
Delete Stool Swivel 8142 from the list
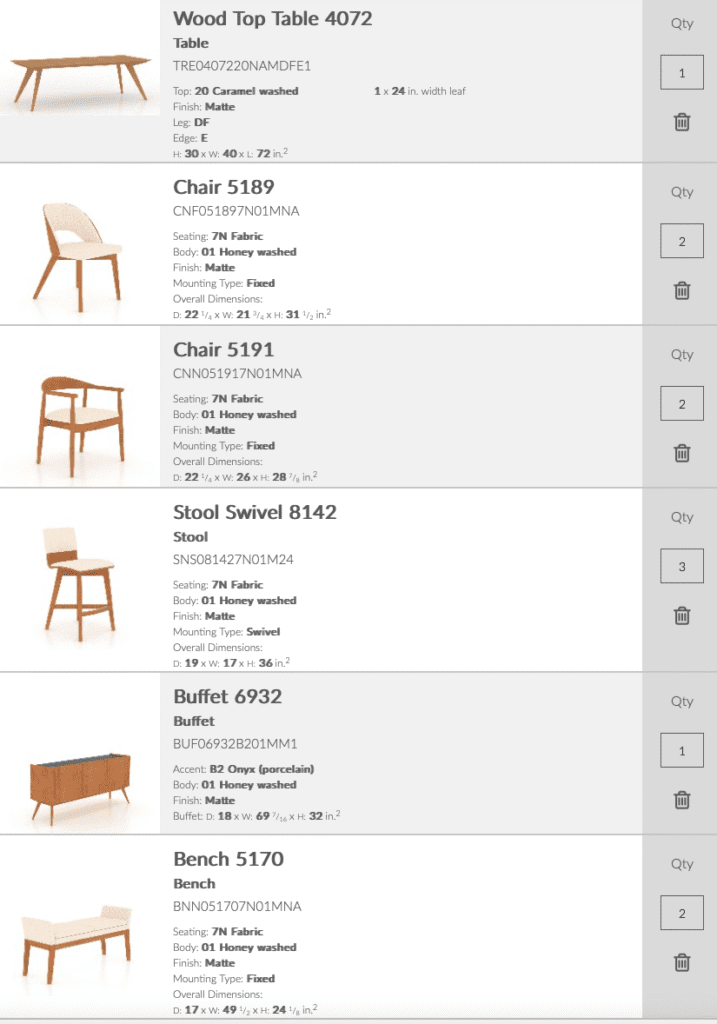(682, 615)
